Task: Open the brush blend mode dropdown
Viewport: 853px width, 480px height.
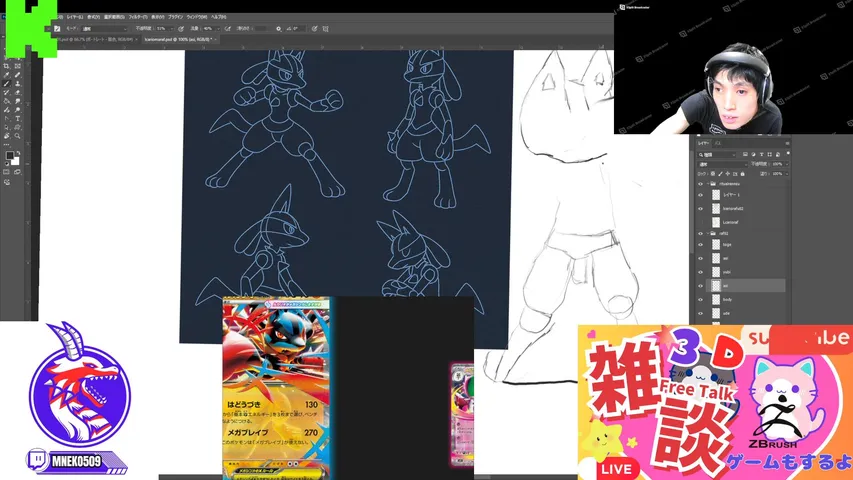Action: [x=104, y=29]
